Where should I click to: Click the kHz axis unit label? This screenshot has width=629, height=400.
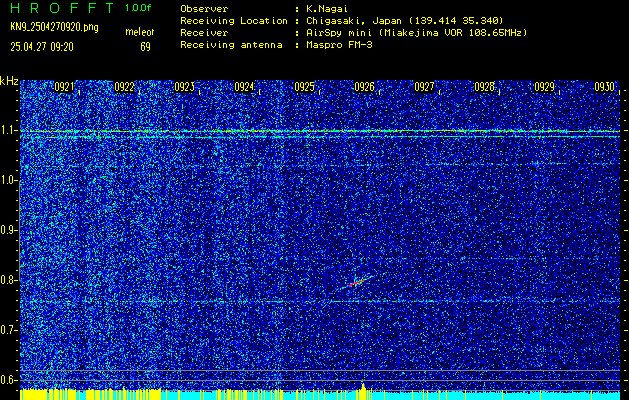pos(9,81)
